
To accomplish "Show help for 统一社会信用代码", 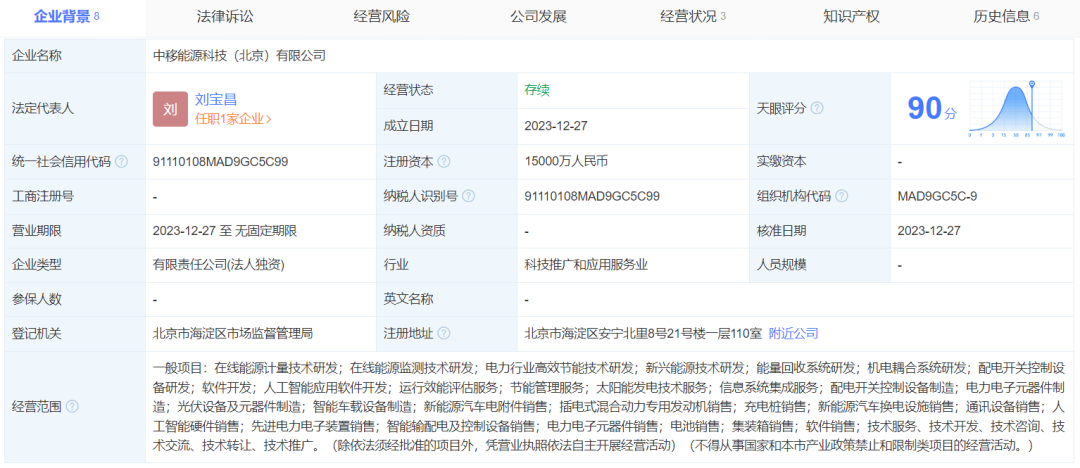I will pos(121,162).
